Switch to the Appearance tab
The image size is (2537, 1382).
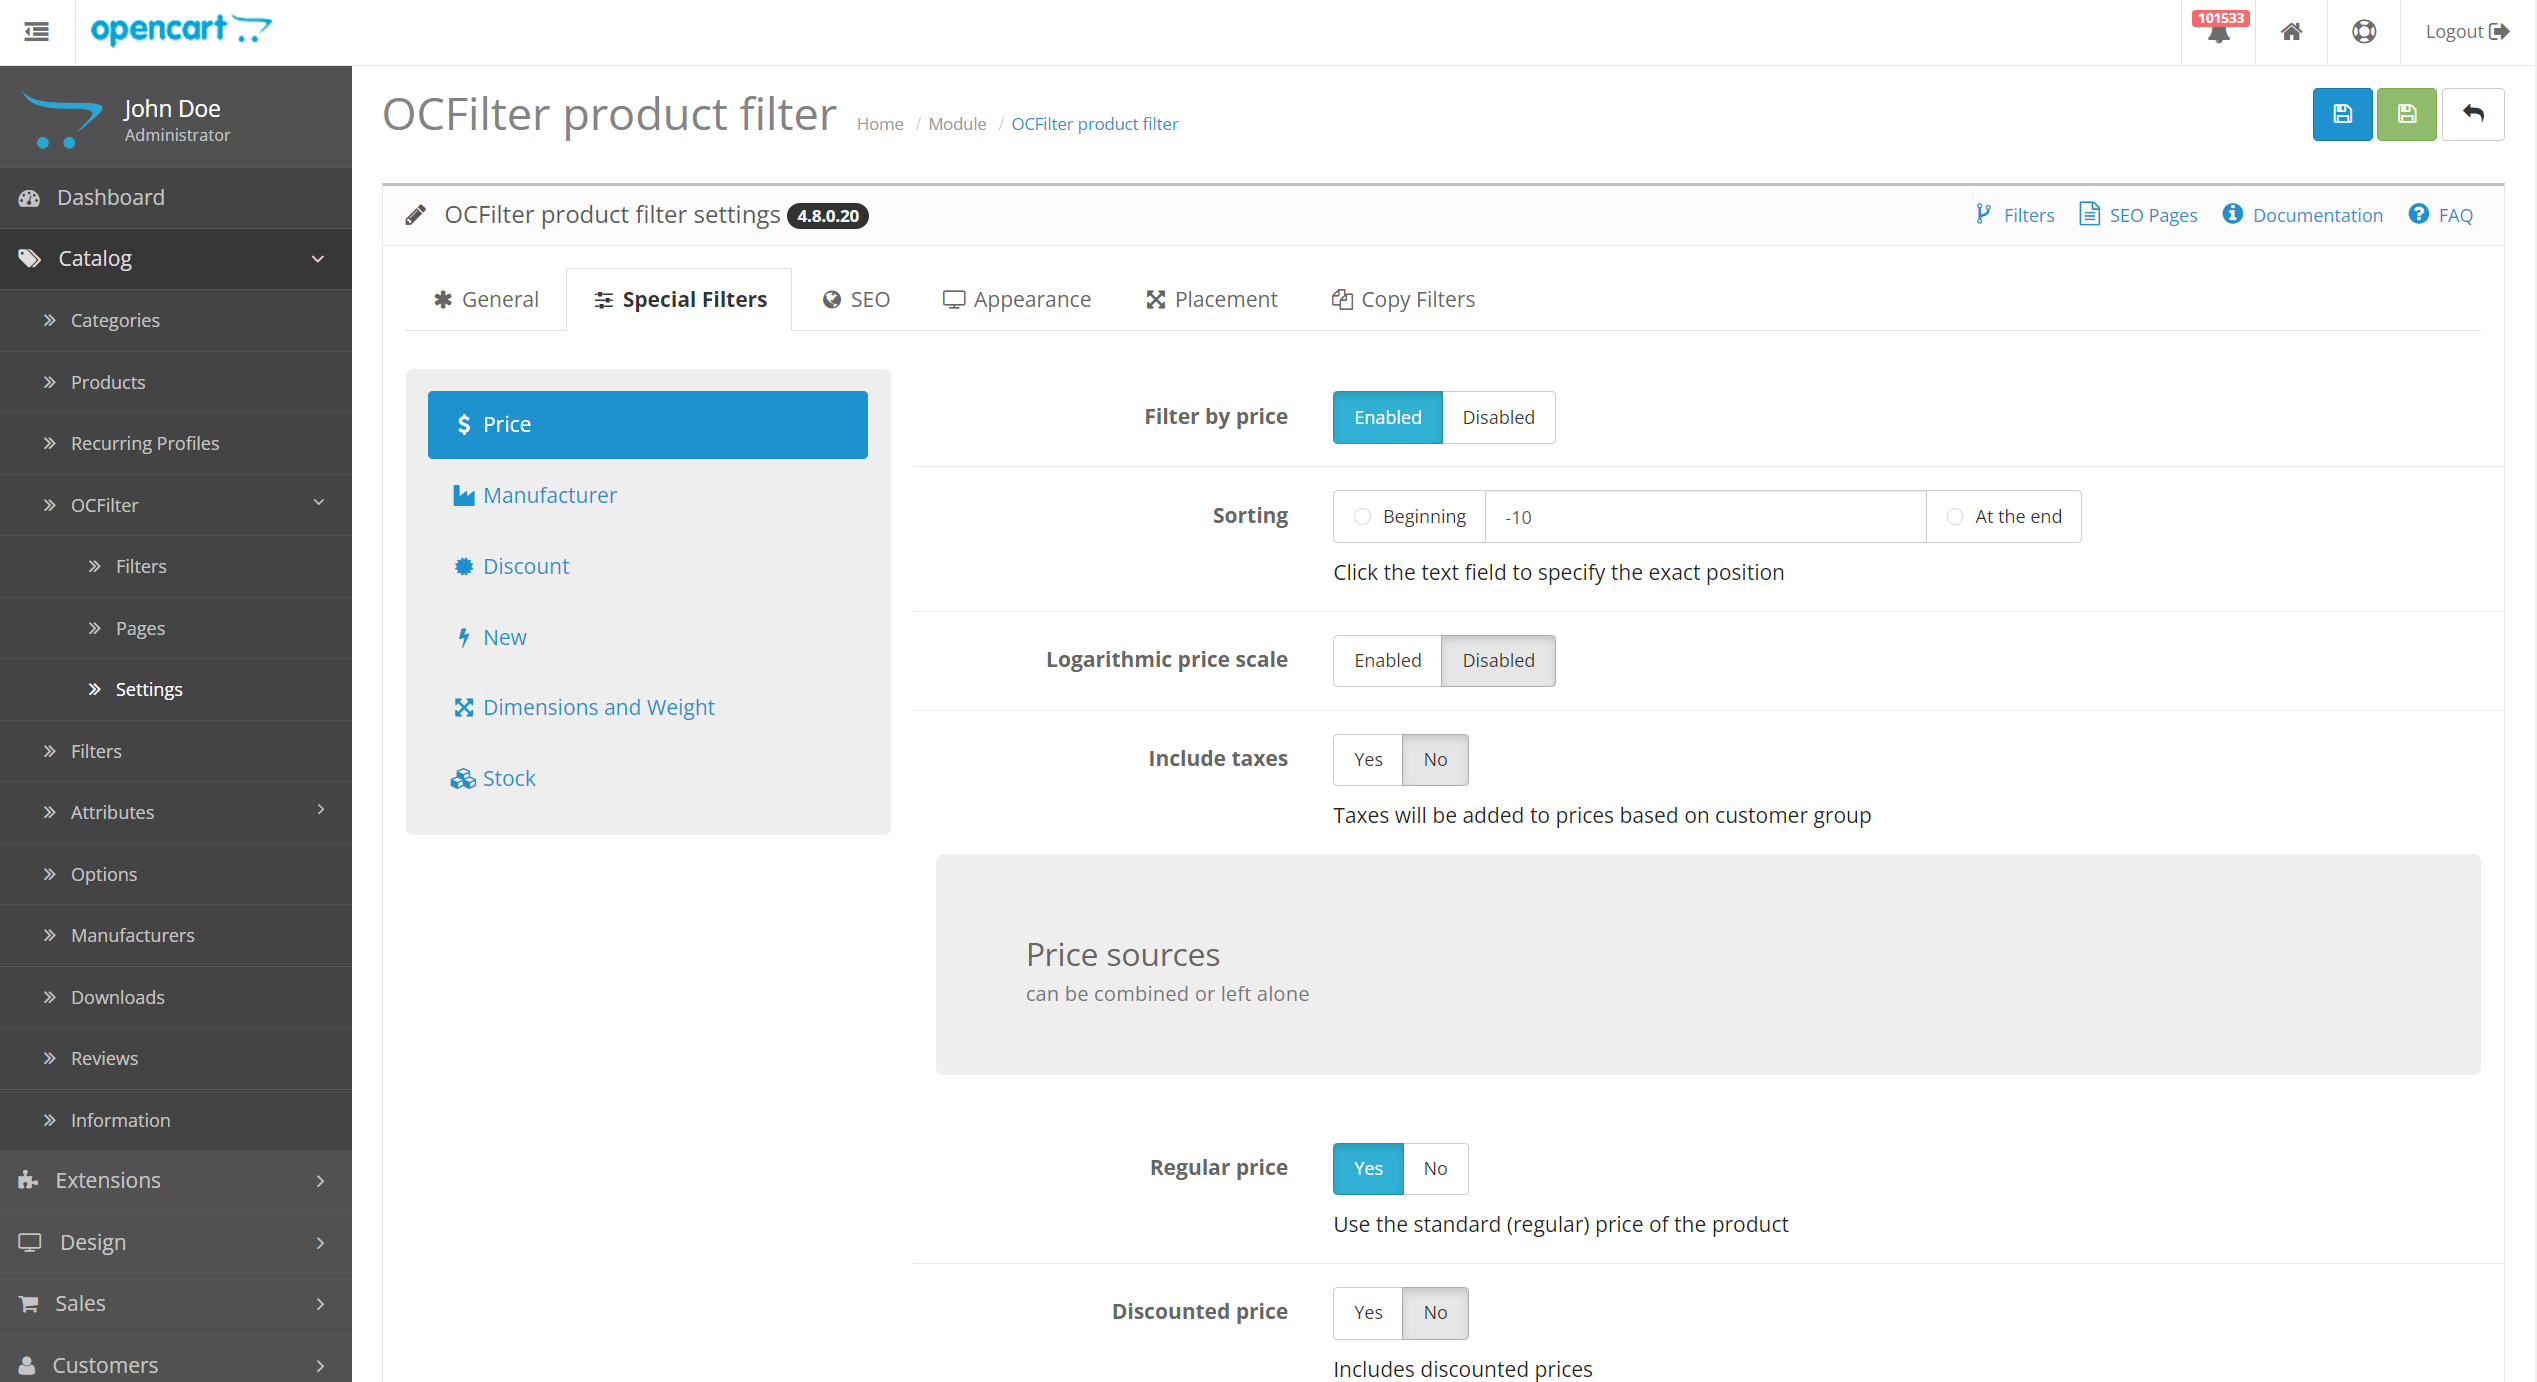coord(1017,298)
